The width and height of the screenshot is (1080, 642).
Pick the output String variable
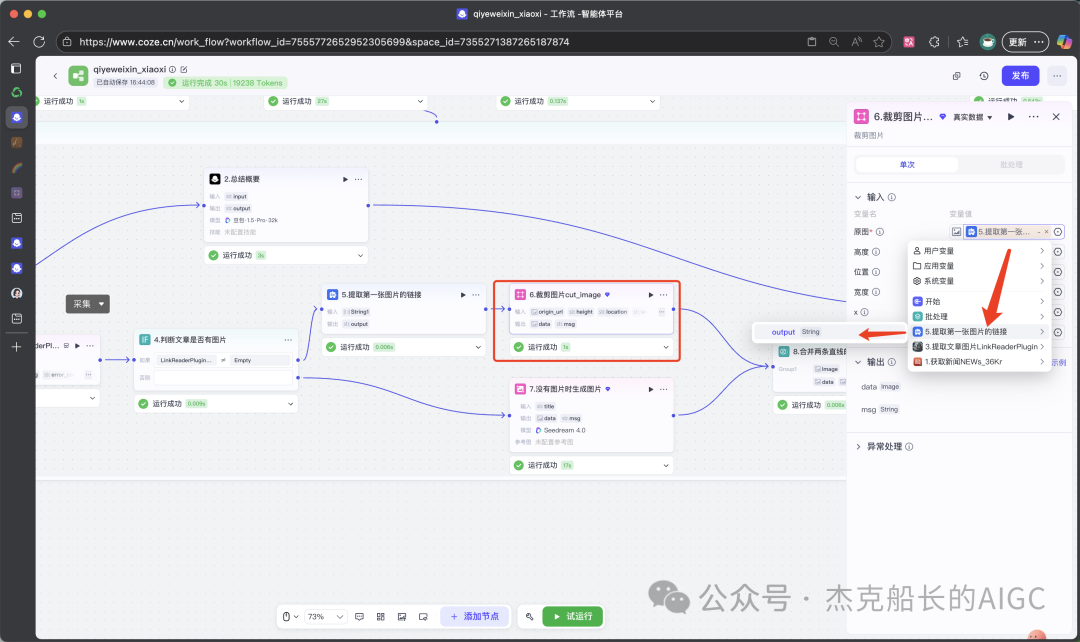[x=829, y=332]
